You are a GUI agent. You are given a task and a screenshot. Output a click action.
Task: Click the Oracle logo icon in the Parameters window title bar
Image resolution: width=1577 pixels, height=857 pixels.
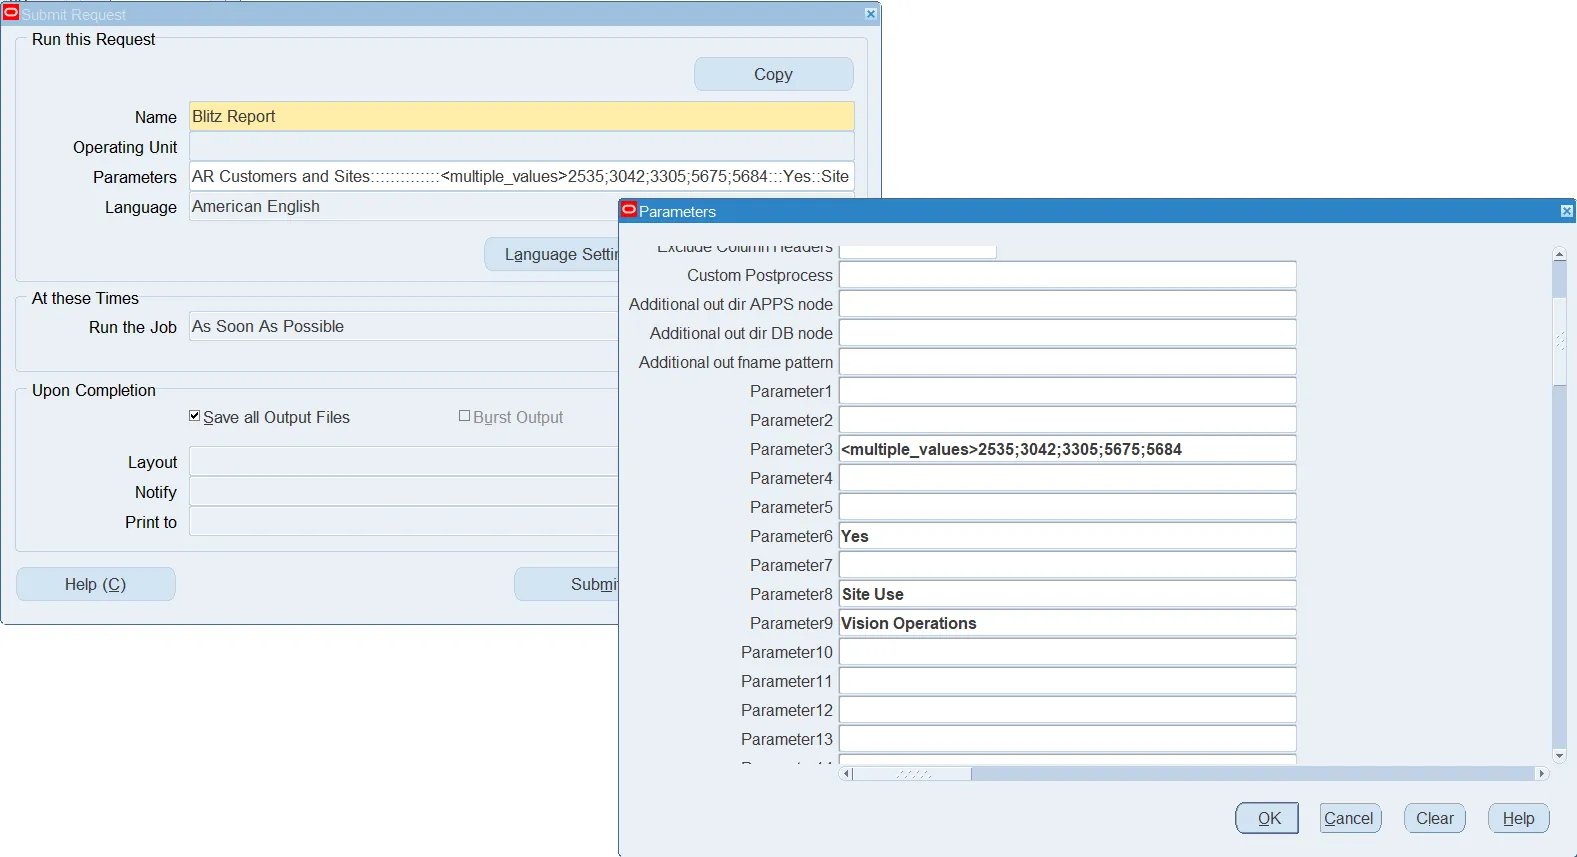[x=629, y=210]
